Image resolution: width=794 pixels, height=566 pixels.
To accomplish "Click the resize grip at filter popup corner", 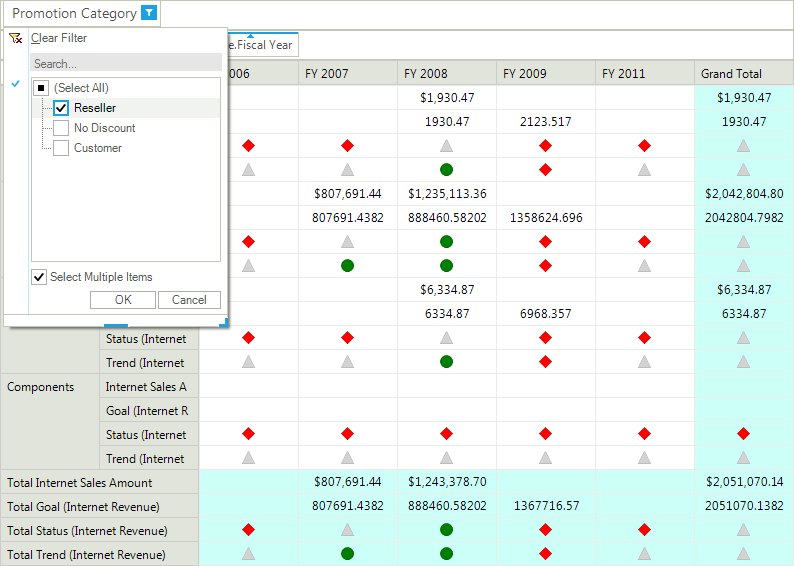I will pyautogui.click(x=223, y=322).
